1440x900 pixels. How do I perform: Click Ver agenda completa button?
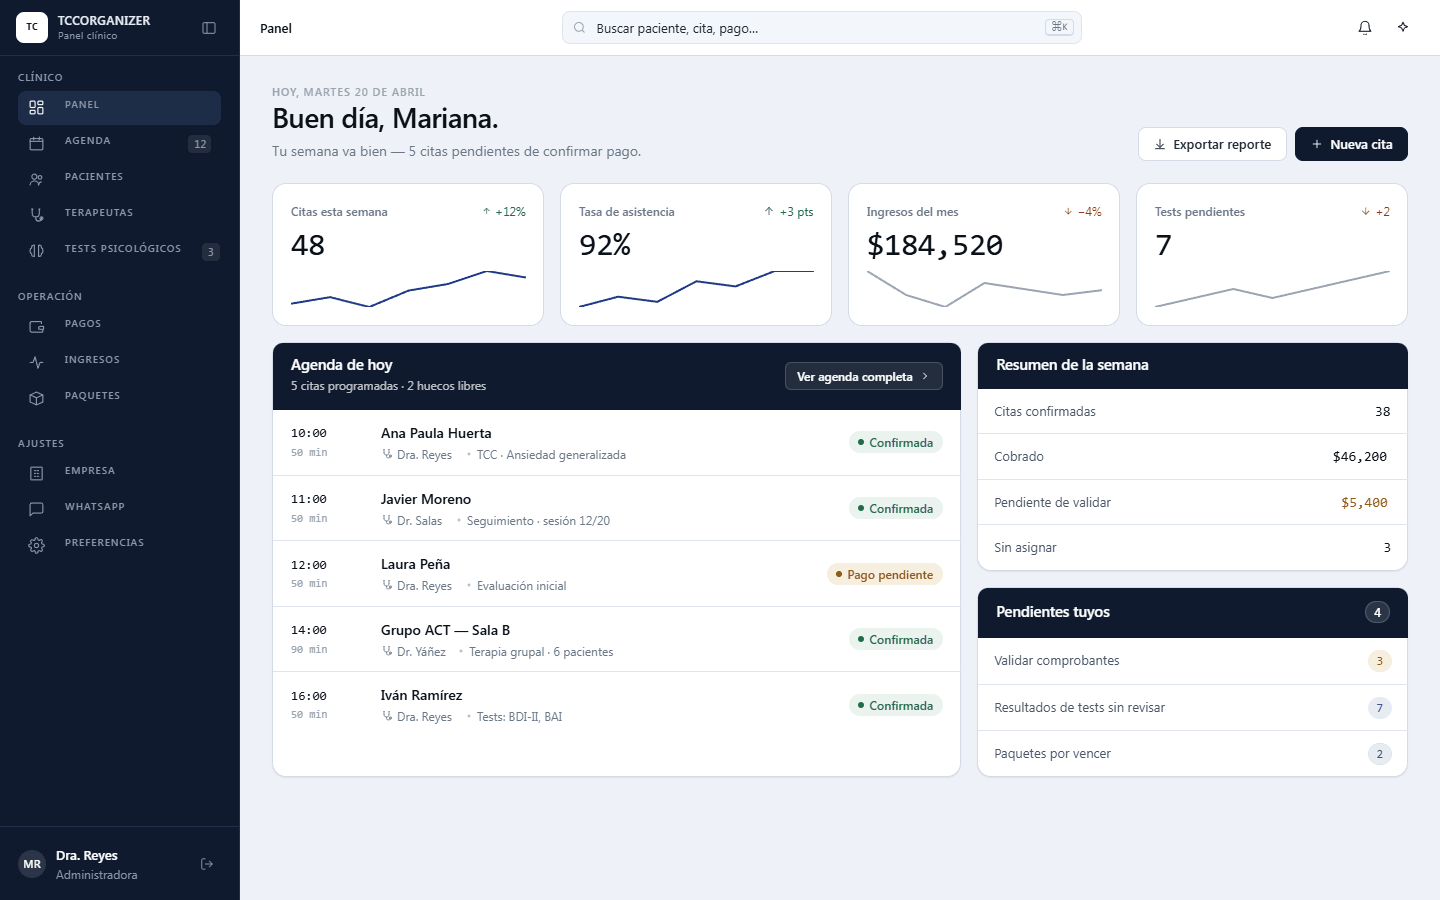coord(864,376)
